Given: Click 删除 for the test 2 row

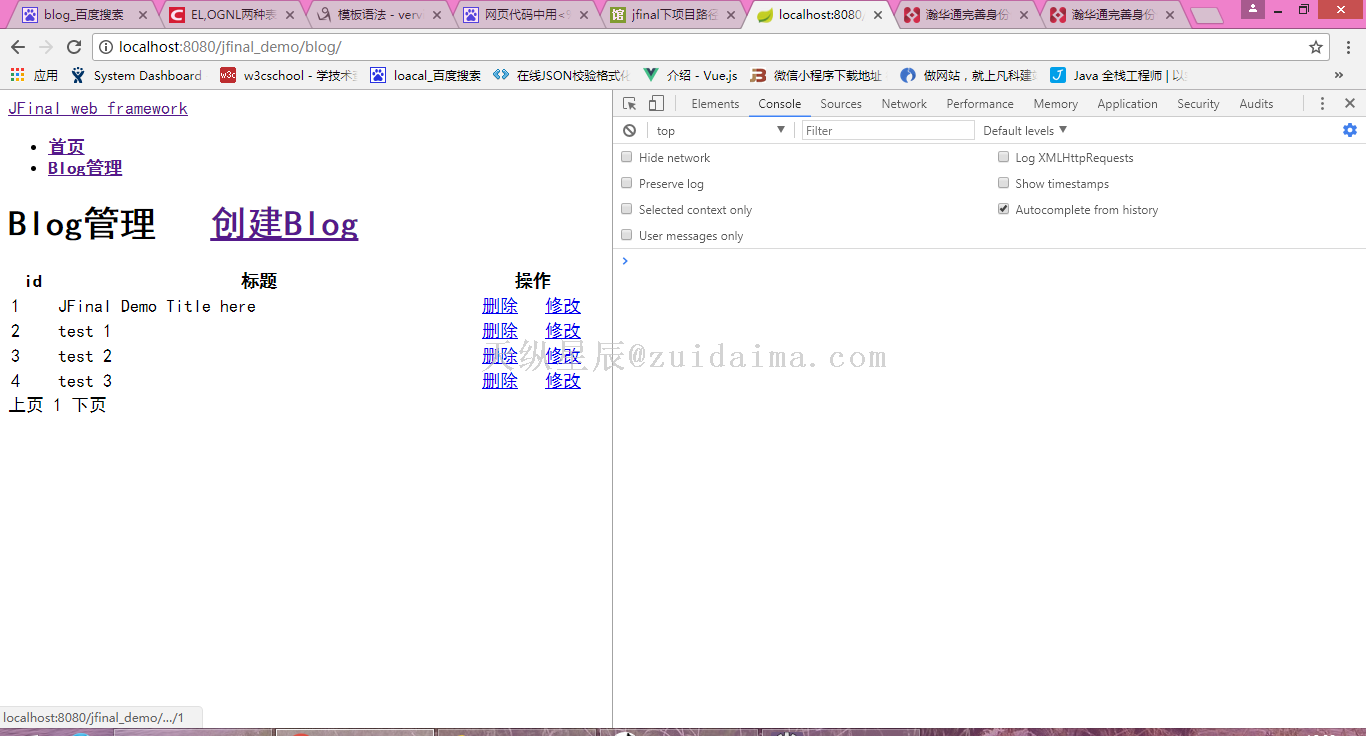Looking at the screenshot, I should pos(500,356).
